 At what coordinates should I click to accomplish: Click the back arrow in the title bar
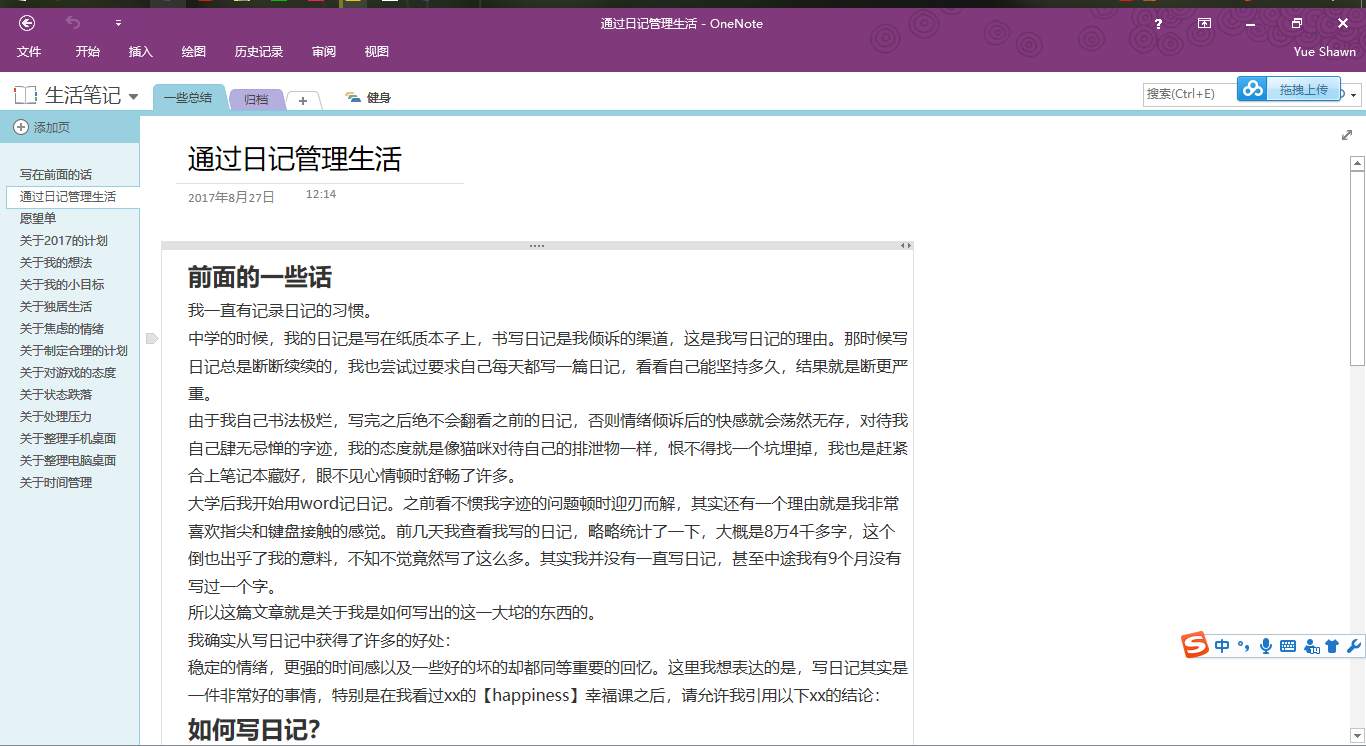[27, 23]
